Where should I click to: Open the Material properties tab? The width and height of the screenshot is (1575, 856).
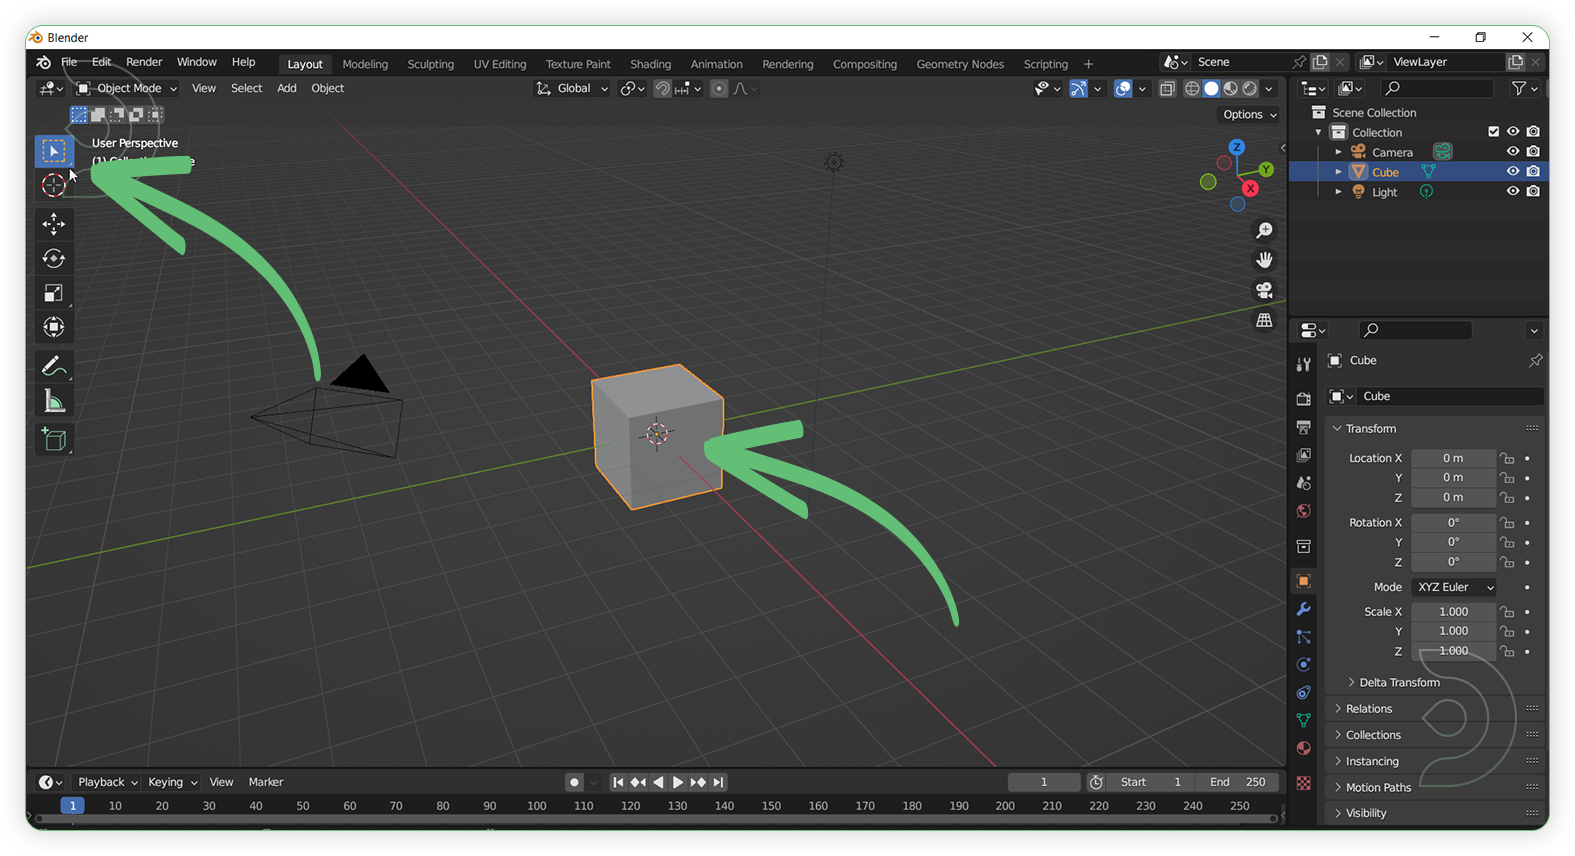point(1303,748)
